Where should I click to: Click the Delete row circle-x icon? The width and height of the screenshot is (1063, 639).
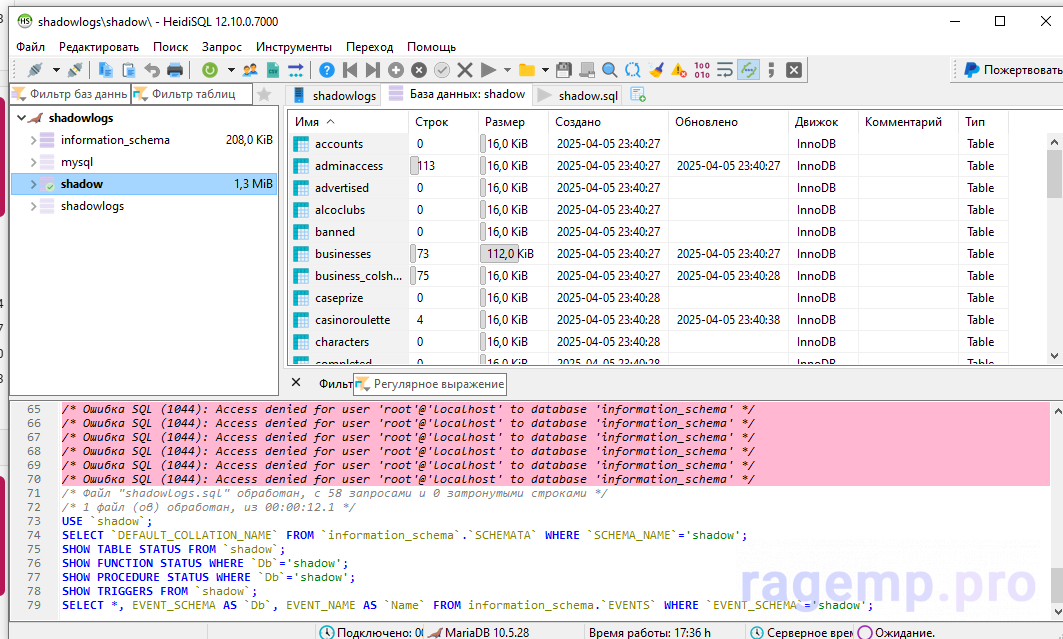(419, 70)
